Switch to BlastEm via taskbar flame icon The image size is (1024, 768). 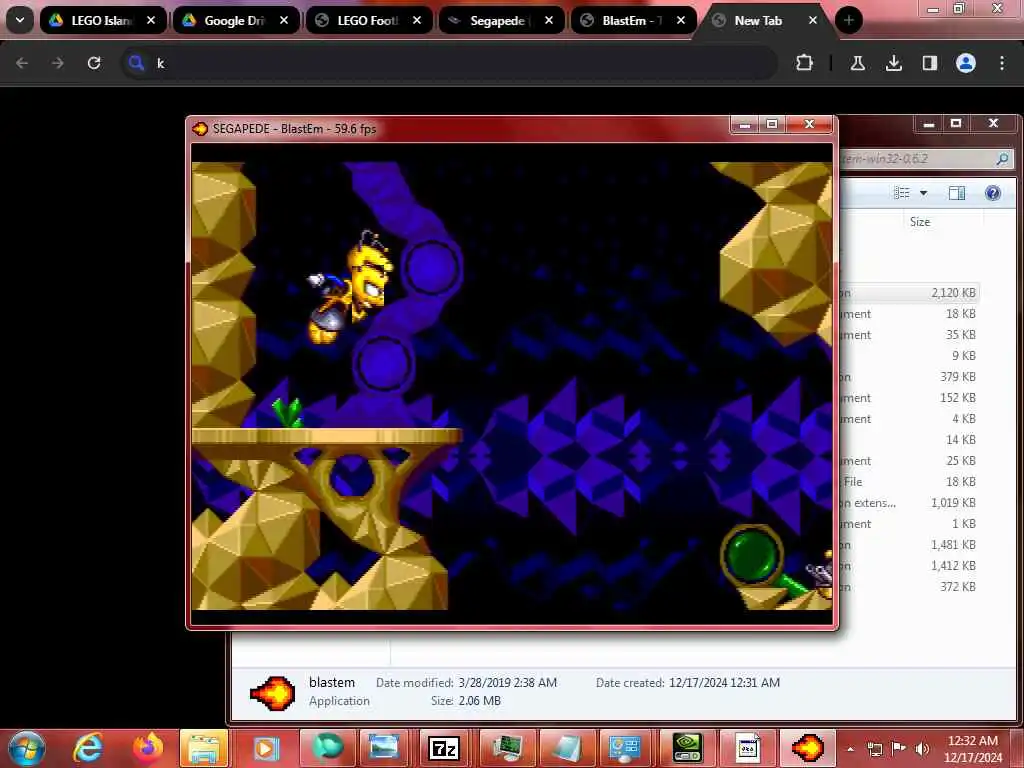(808, 748)
